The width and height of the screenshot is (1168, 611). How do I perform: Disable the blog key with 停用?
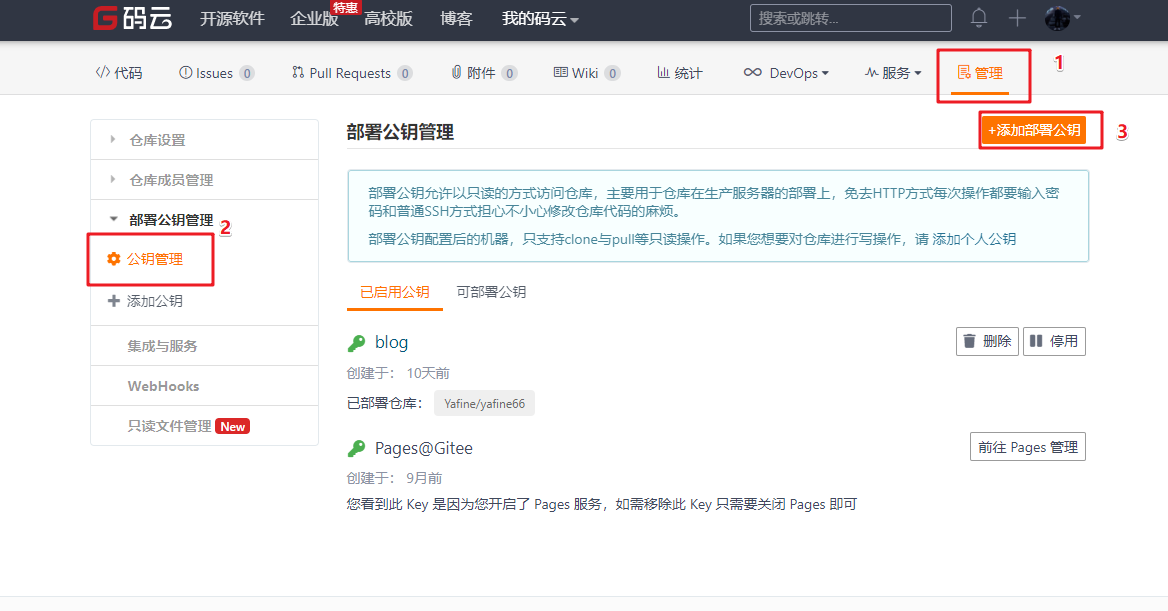pos(1054,341)
